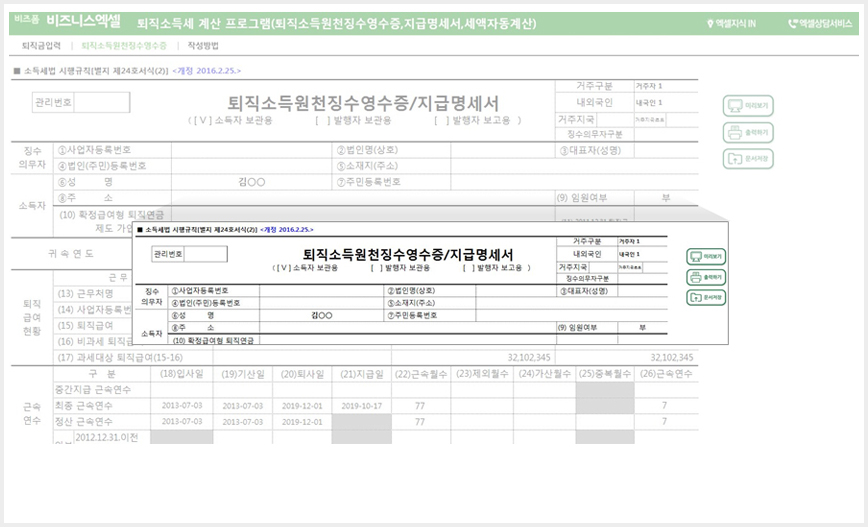Select the 거주자 1 cell in the background sheet
Image resolution: width=868 pixels, height=527 pixels.
pos(665,86)
